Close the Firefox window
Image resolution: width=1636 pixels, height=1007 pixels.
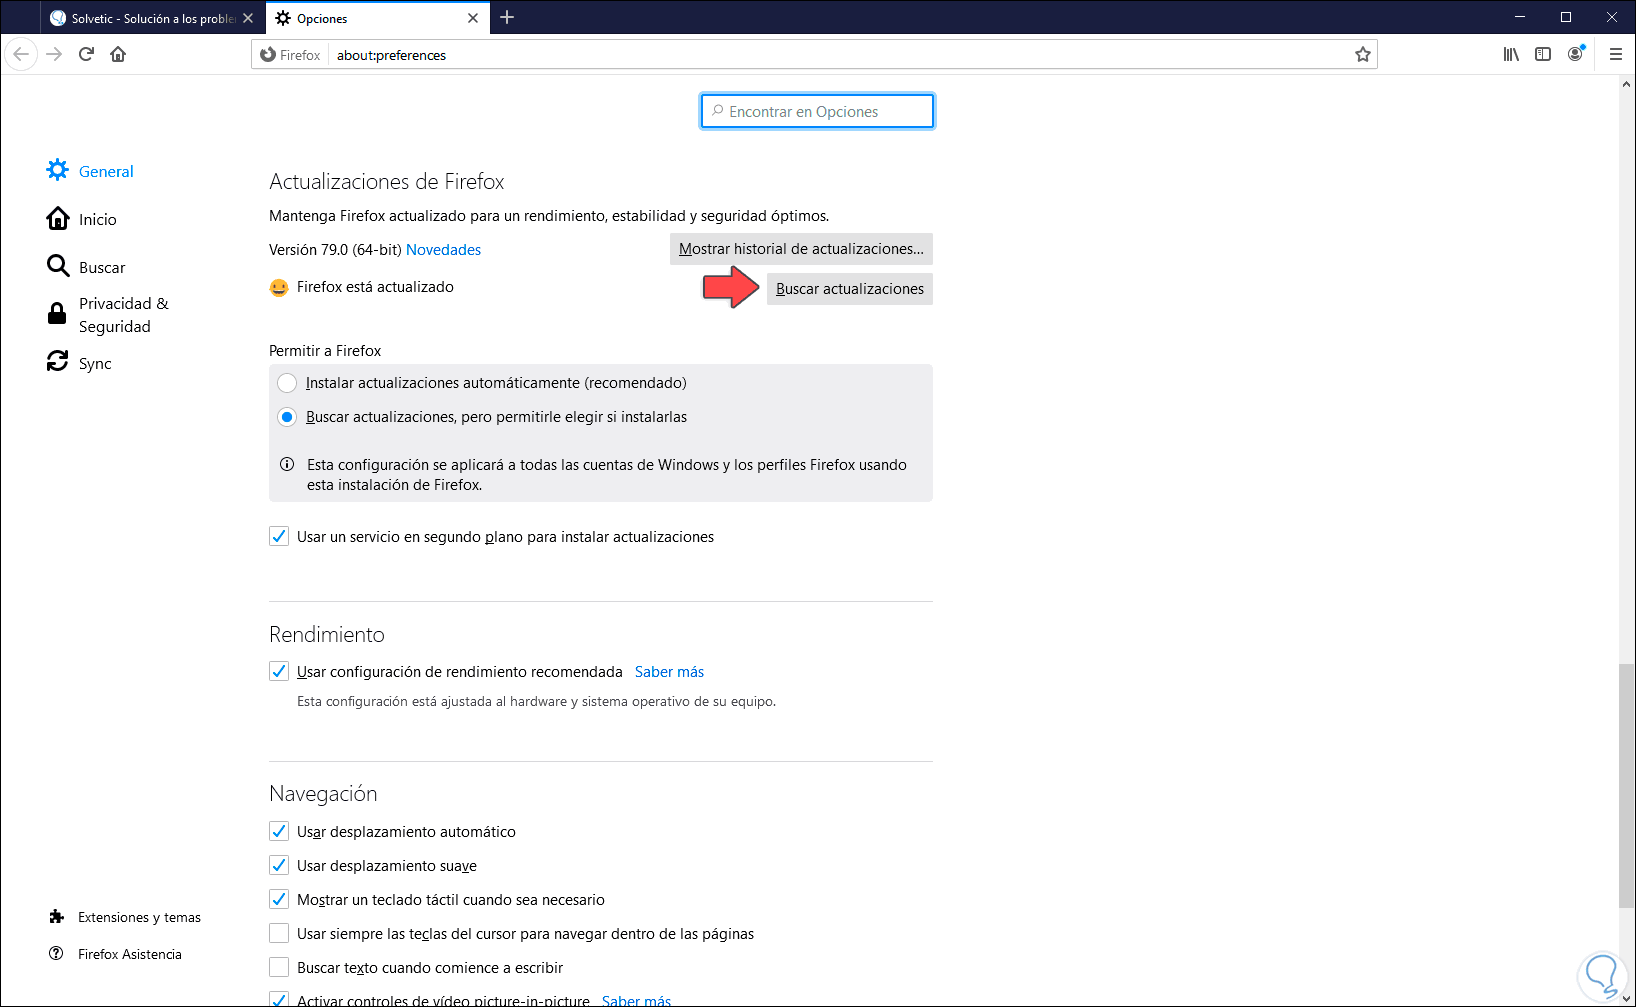pos(1612,17)
